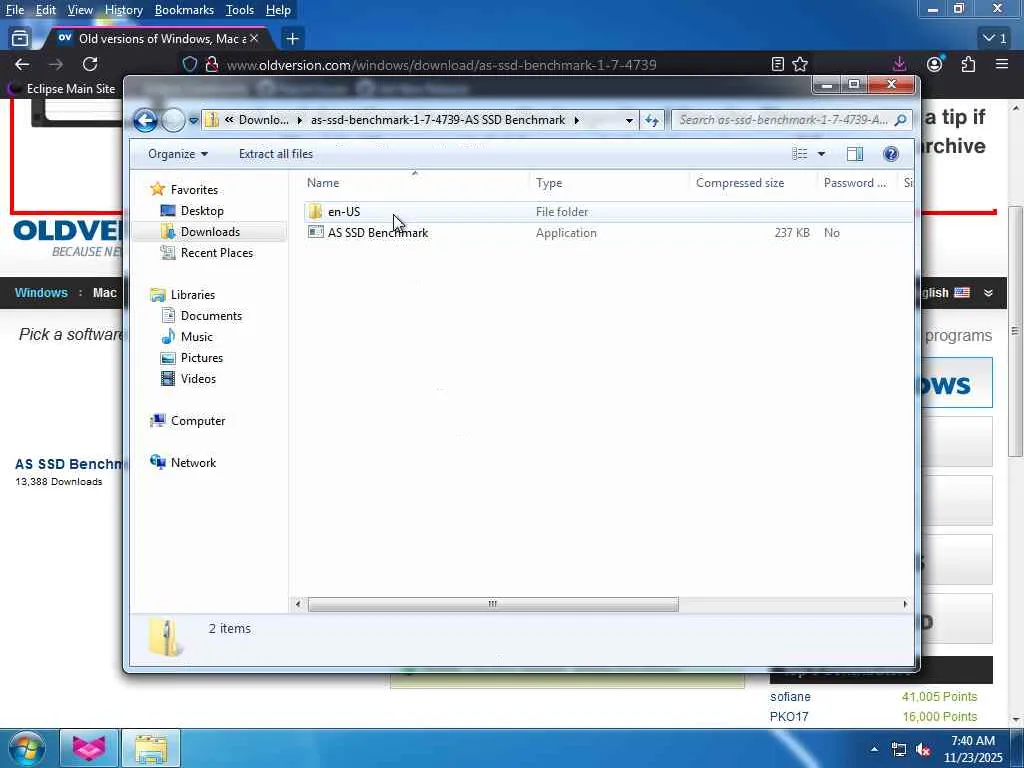Open a new browser tab
The width and height of the screenshot is (1024, 768).
click(293, 39)
